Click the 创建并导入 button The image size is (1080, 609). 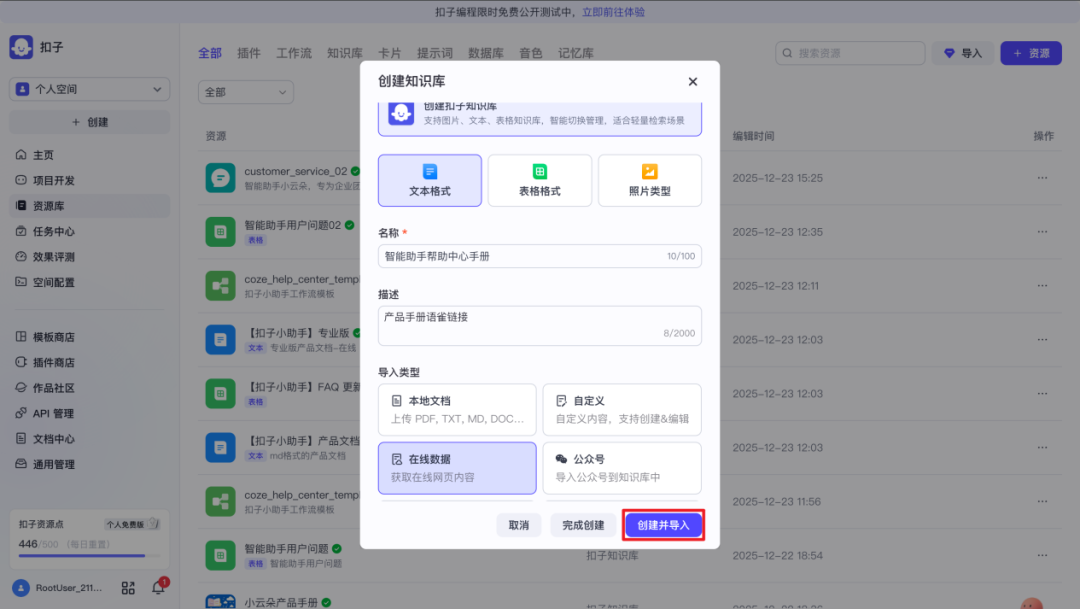tap(664, 525)
